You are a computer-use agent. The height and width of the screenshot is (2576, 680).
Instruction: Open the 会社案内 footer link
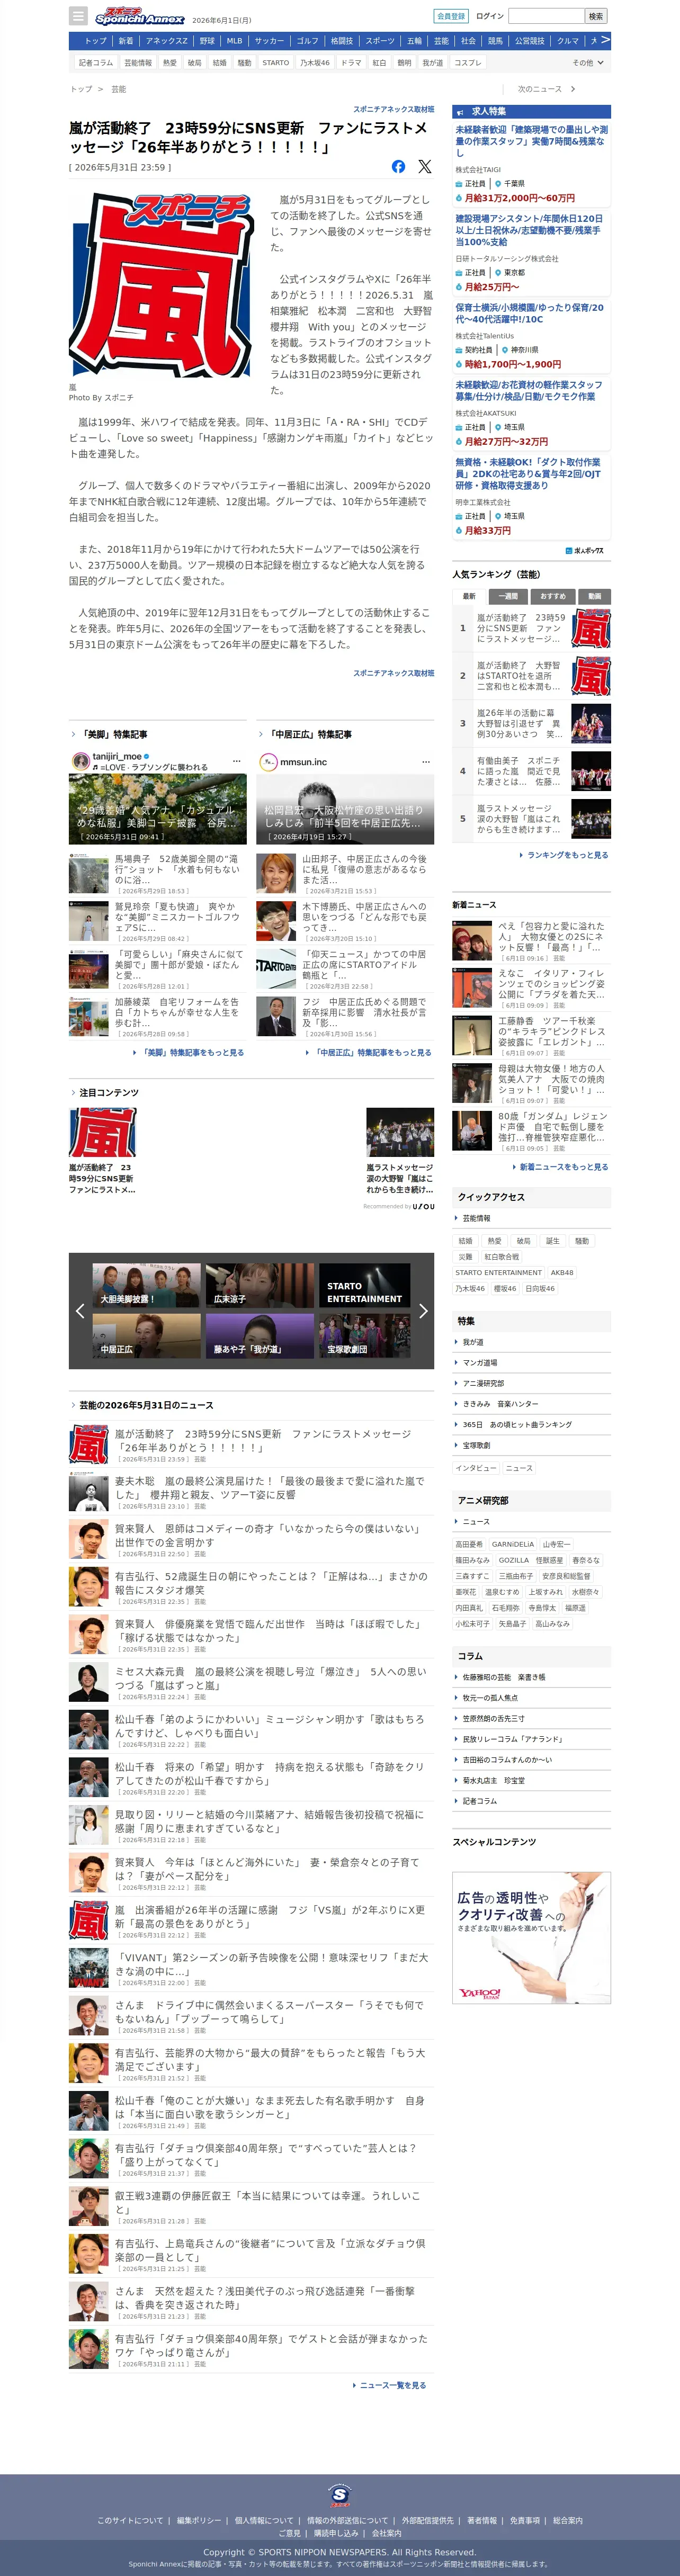tap(387, 2533)
